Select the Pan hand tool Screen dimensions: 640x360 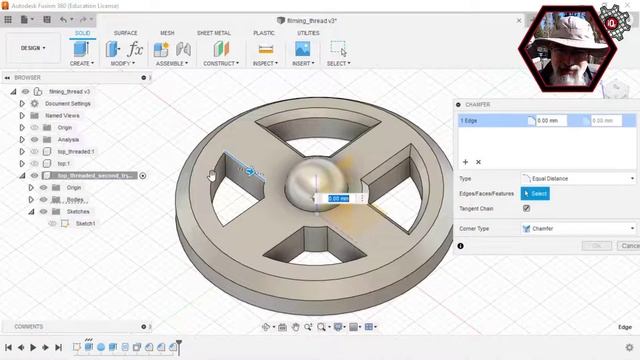pos(296,327)
